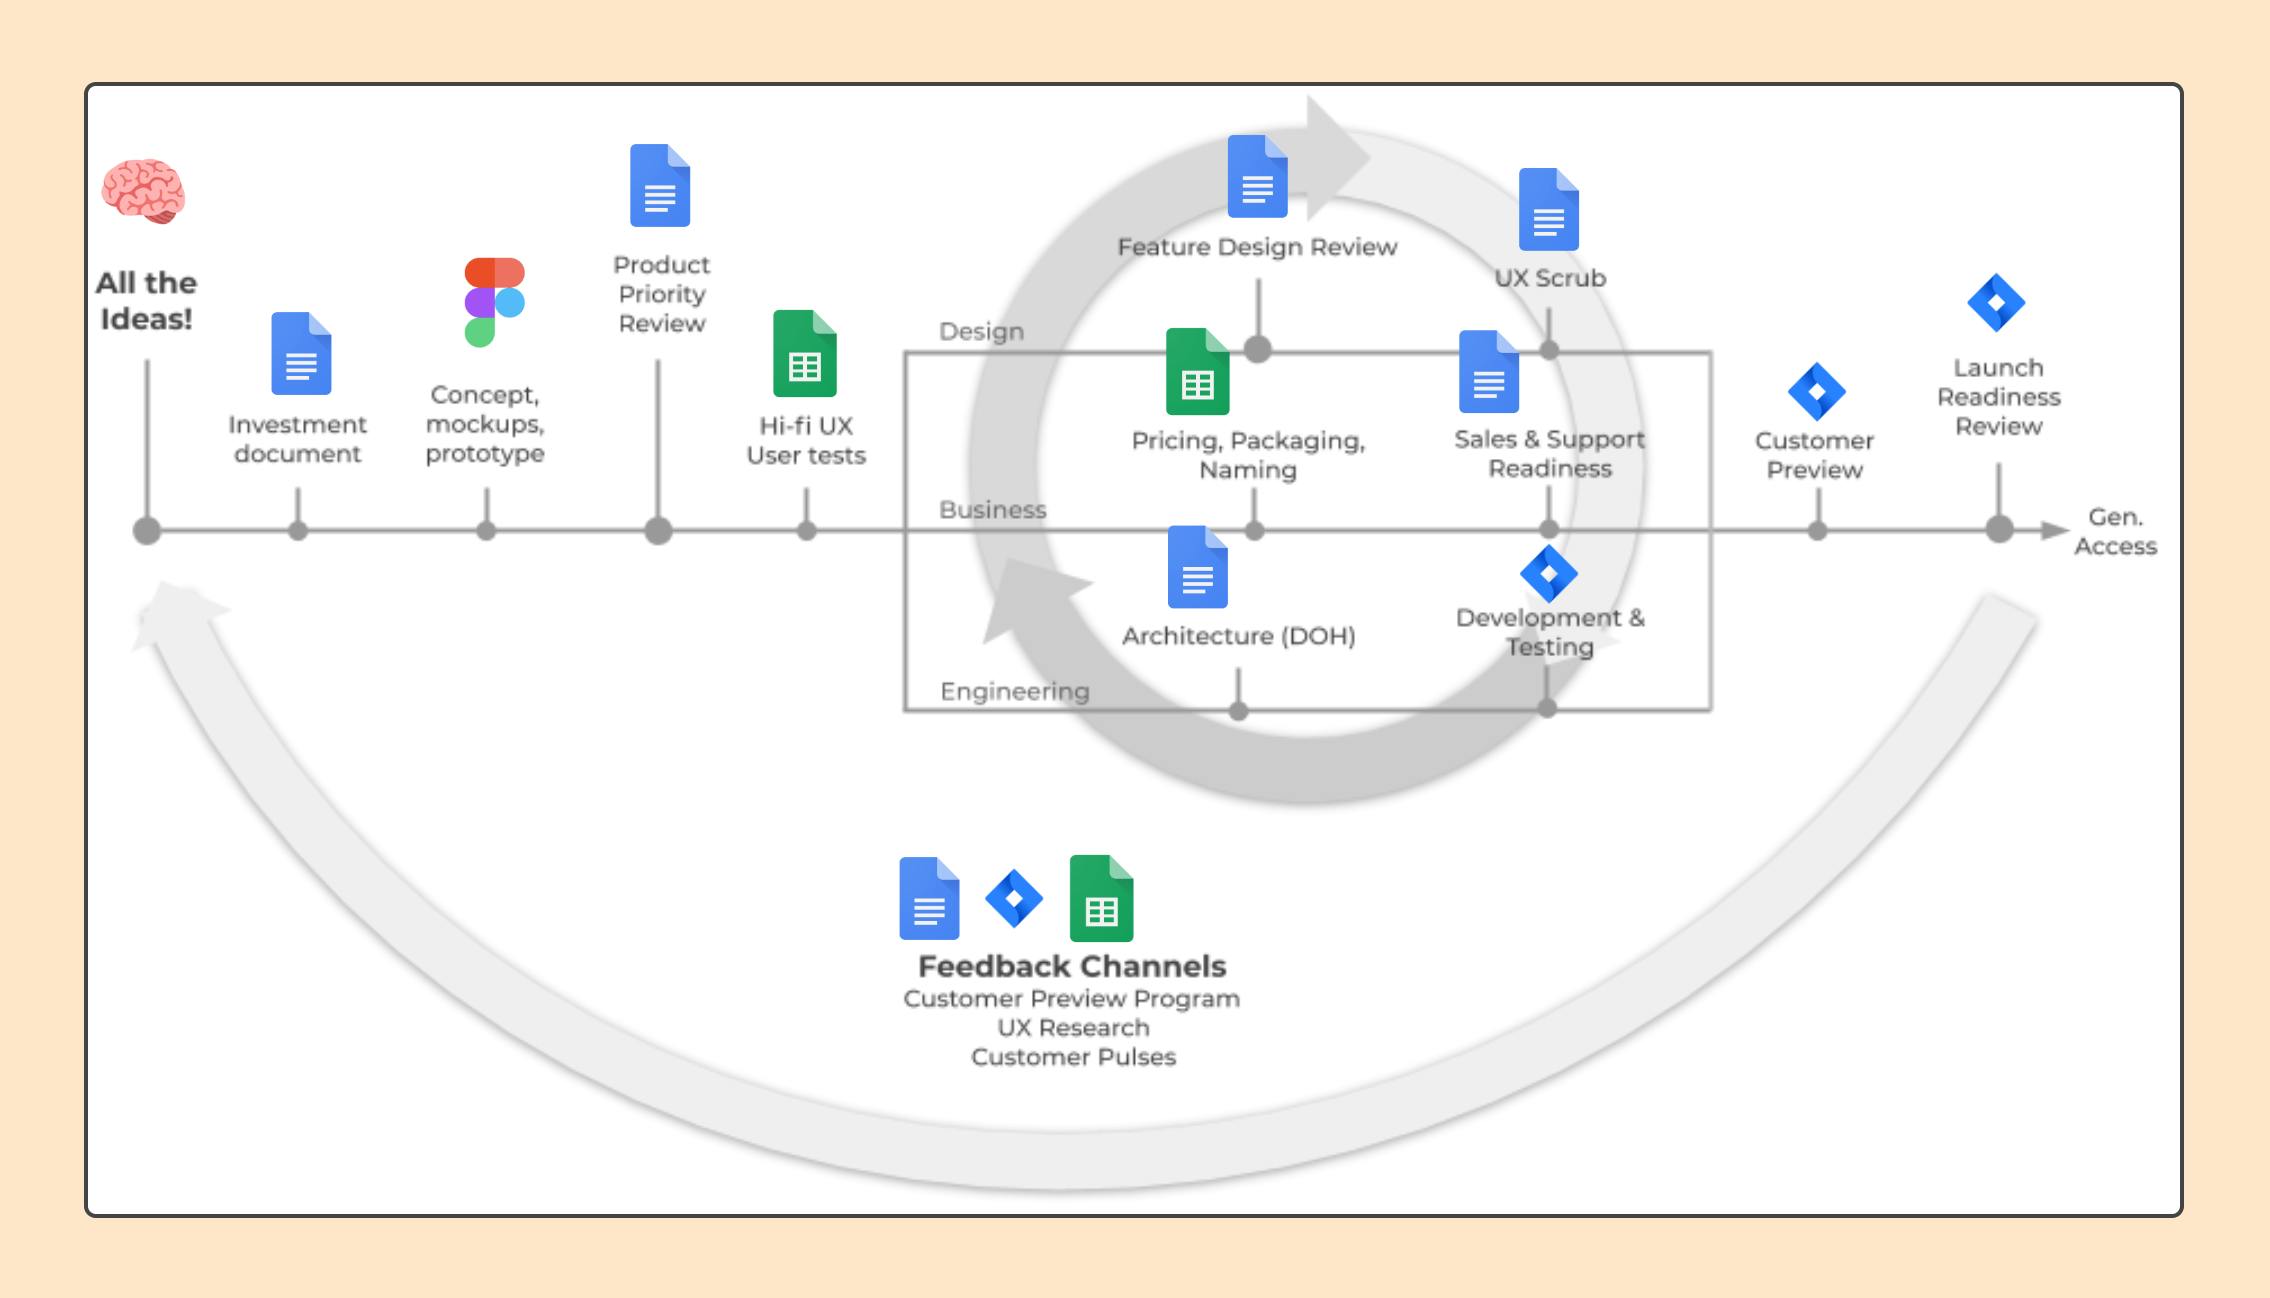Click the Engineering lane label
This screenshot has height=1298, width=2270.
click(x=1014, y=691)
